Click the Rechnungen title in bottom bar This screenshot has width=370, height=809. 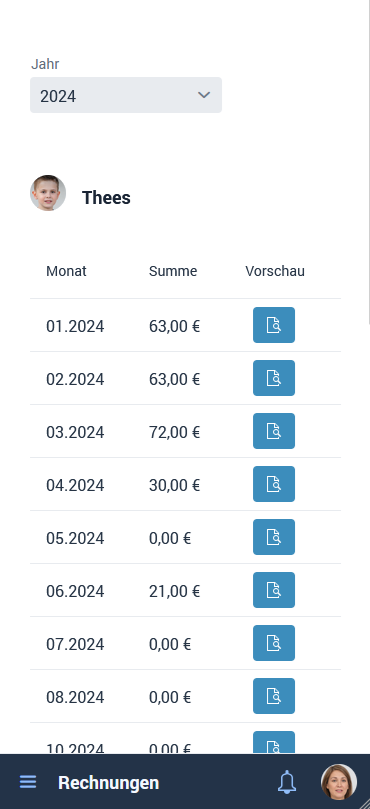pyautogui.click(x=108, y=783)
